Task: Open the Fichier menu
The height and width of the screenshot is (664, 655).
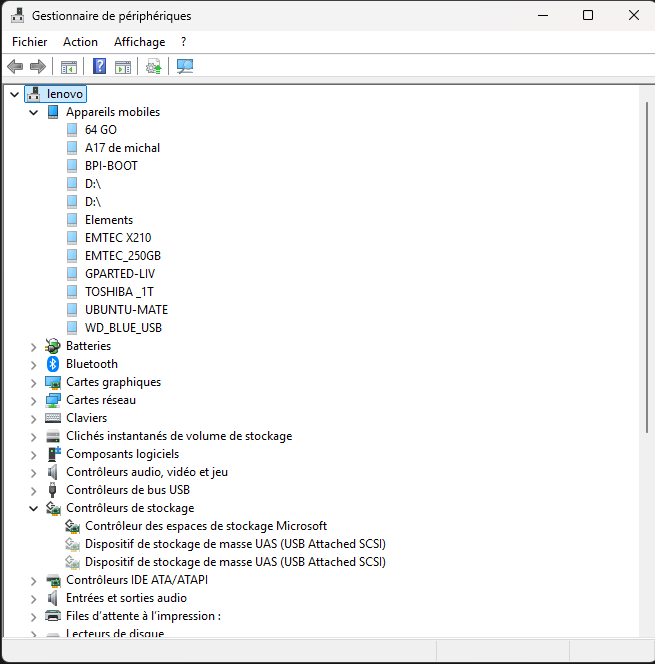Action: (30, 42)
